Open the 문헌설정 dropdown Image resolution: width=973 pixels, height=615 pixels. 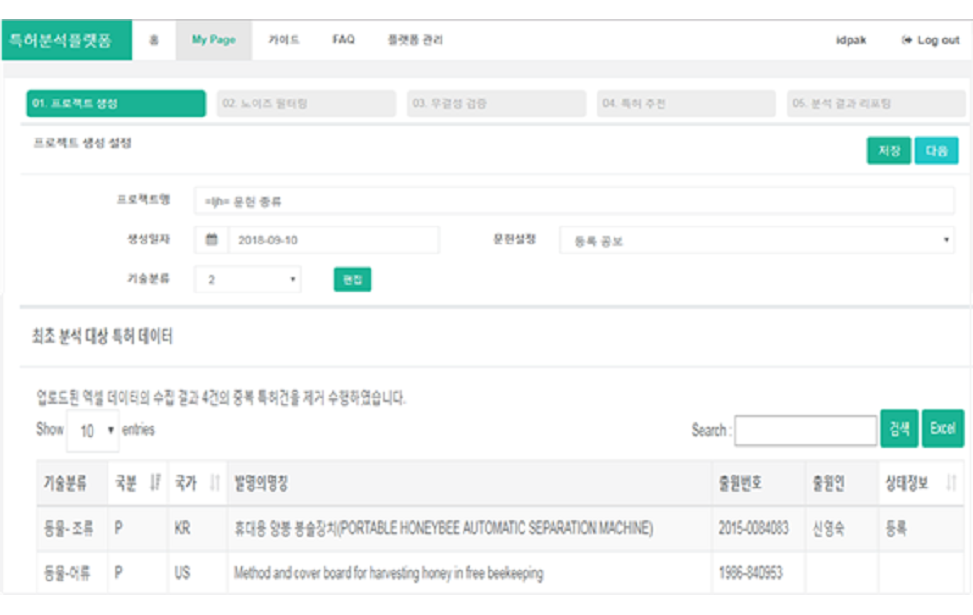click(756, 240)
